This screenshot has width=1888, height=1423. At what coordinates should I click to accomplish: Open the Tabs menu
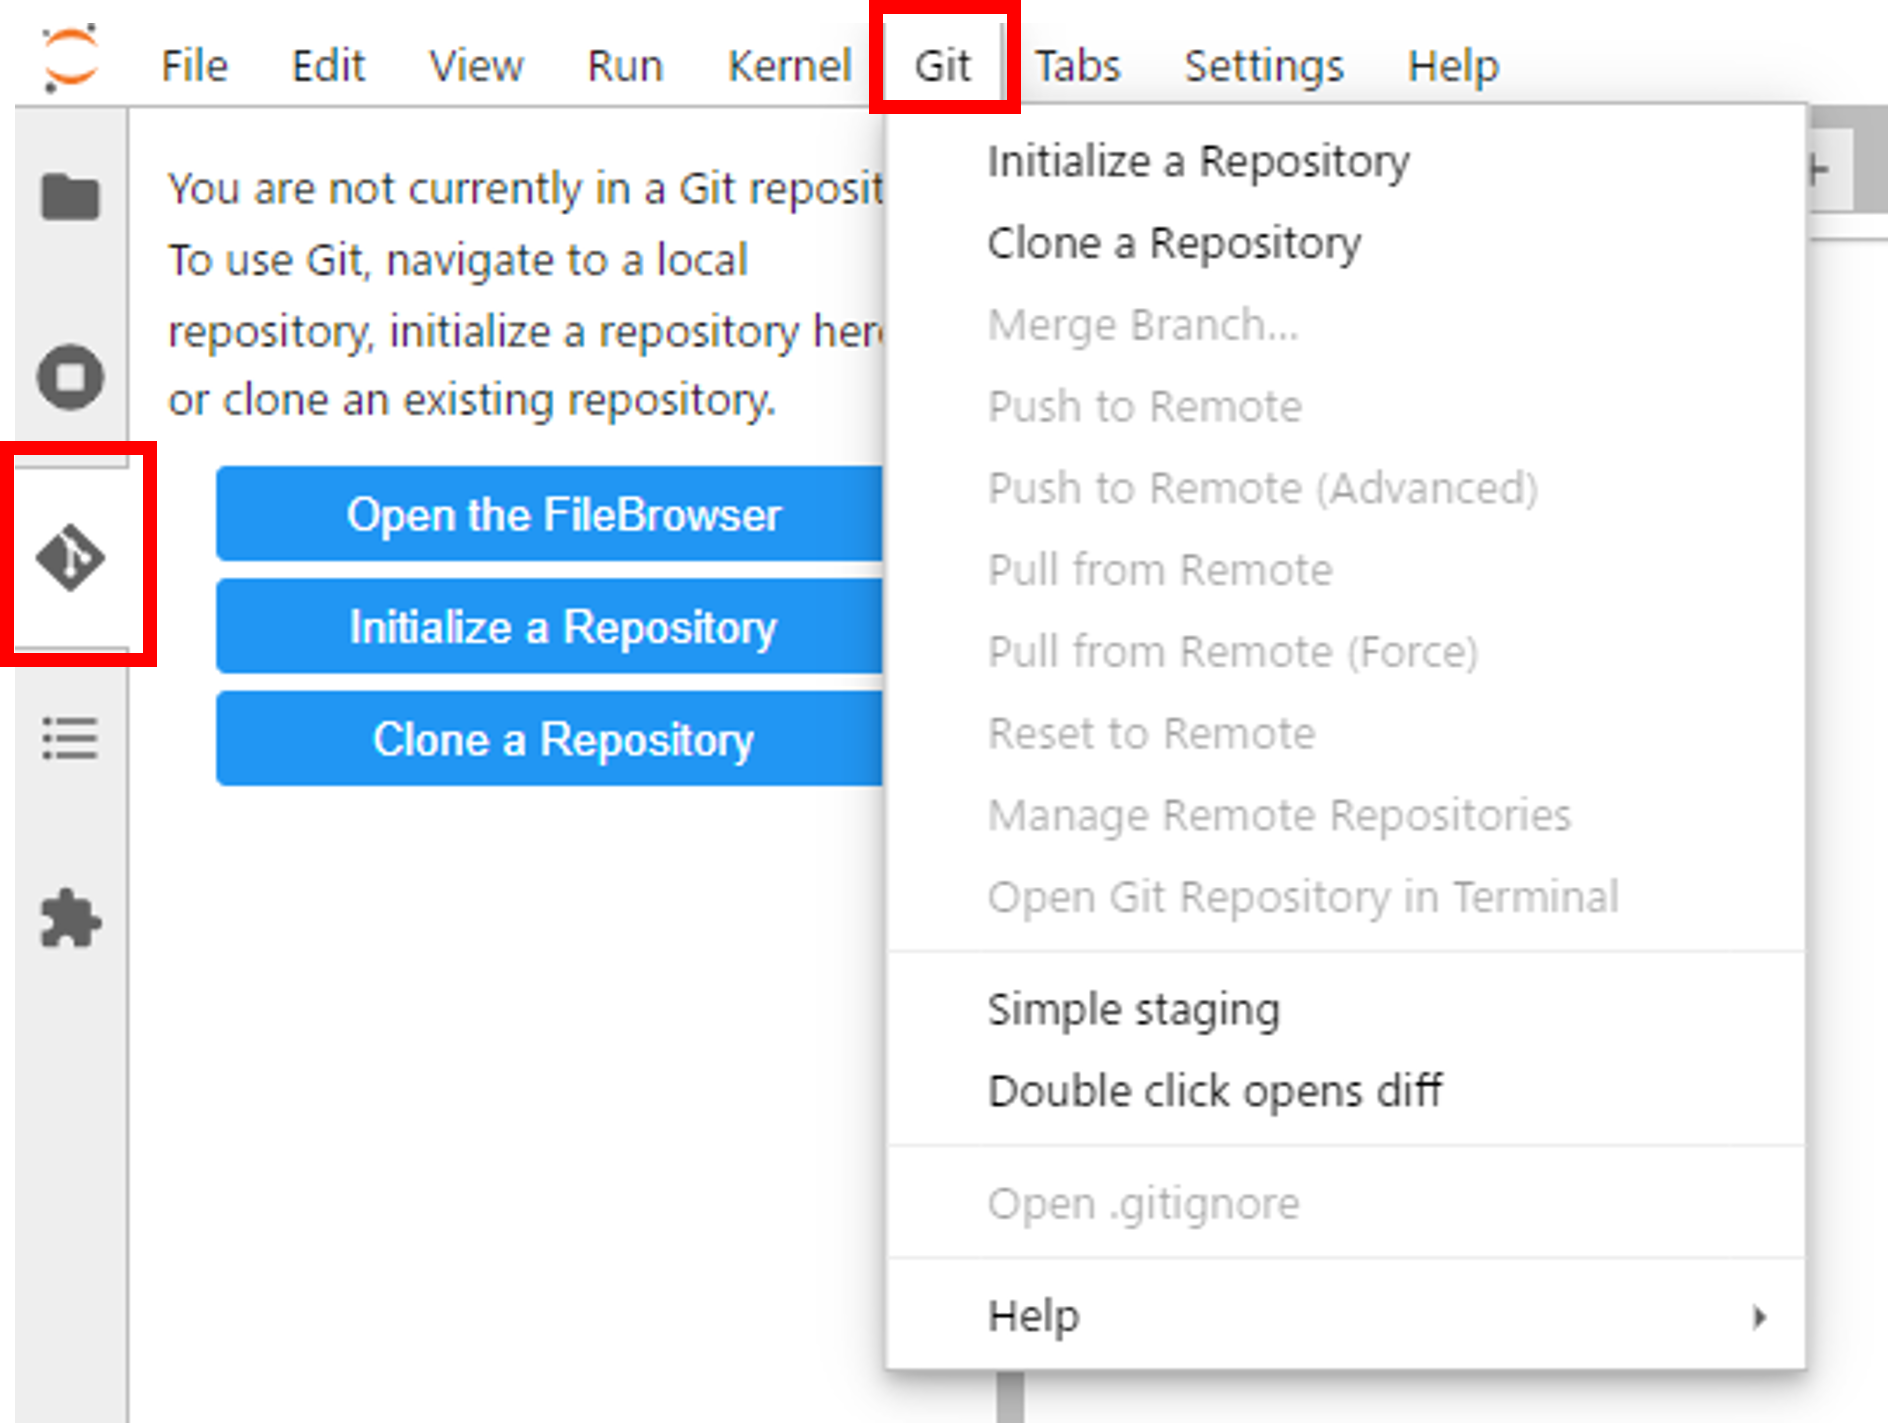pos(1077,66)
